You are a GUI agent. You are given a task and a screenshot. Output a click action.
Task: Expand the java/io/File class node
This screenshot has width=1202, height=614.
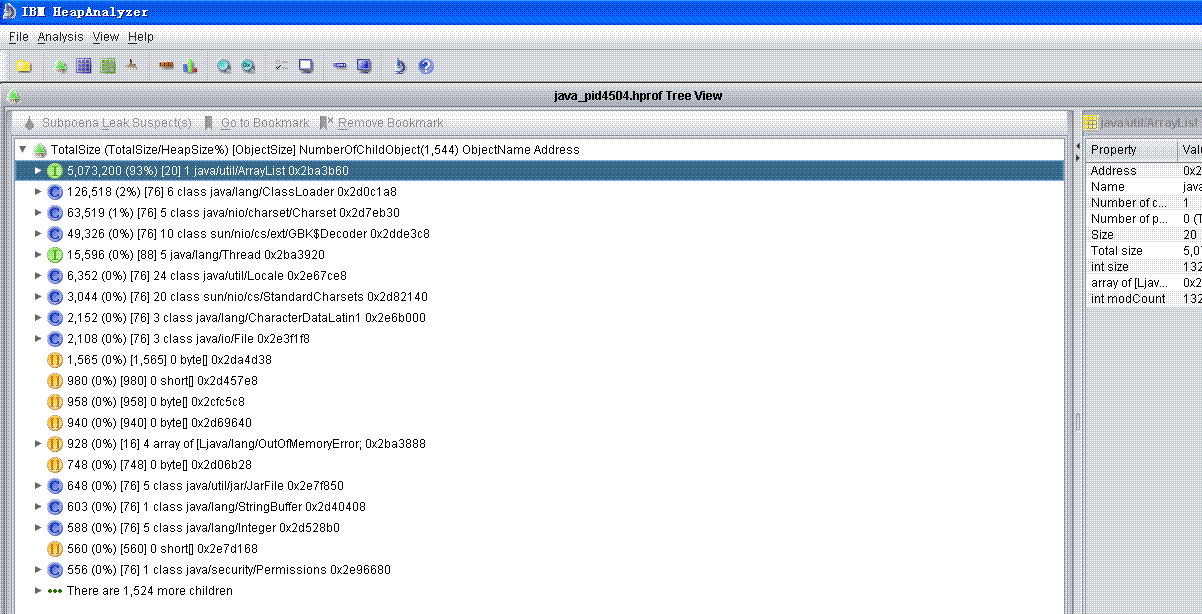38,339
